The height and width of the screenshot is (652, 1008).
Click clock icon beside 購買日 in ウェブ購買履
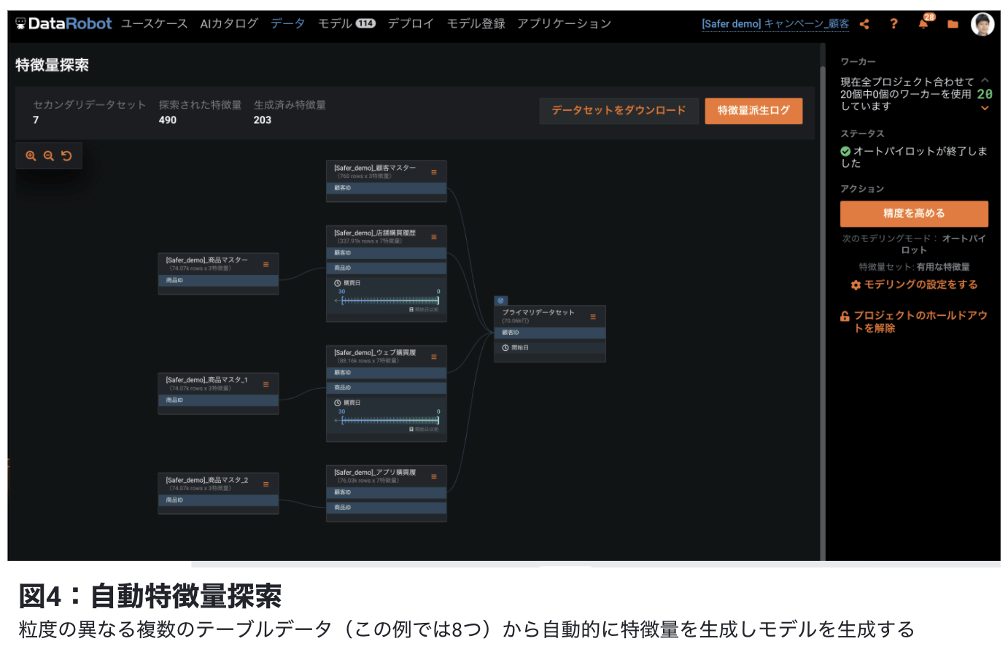coord(338,403)
